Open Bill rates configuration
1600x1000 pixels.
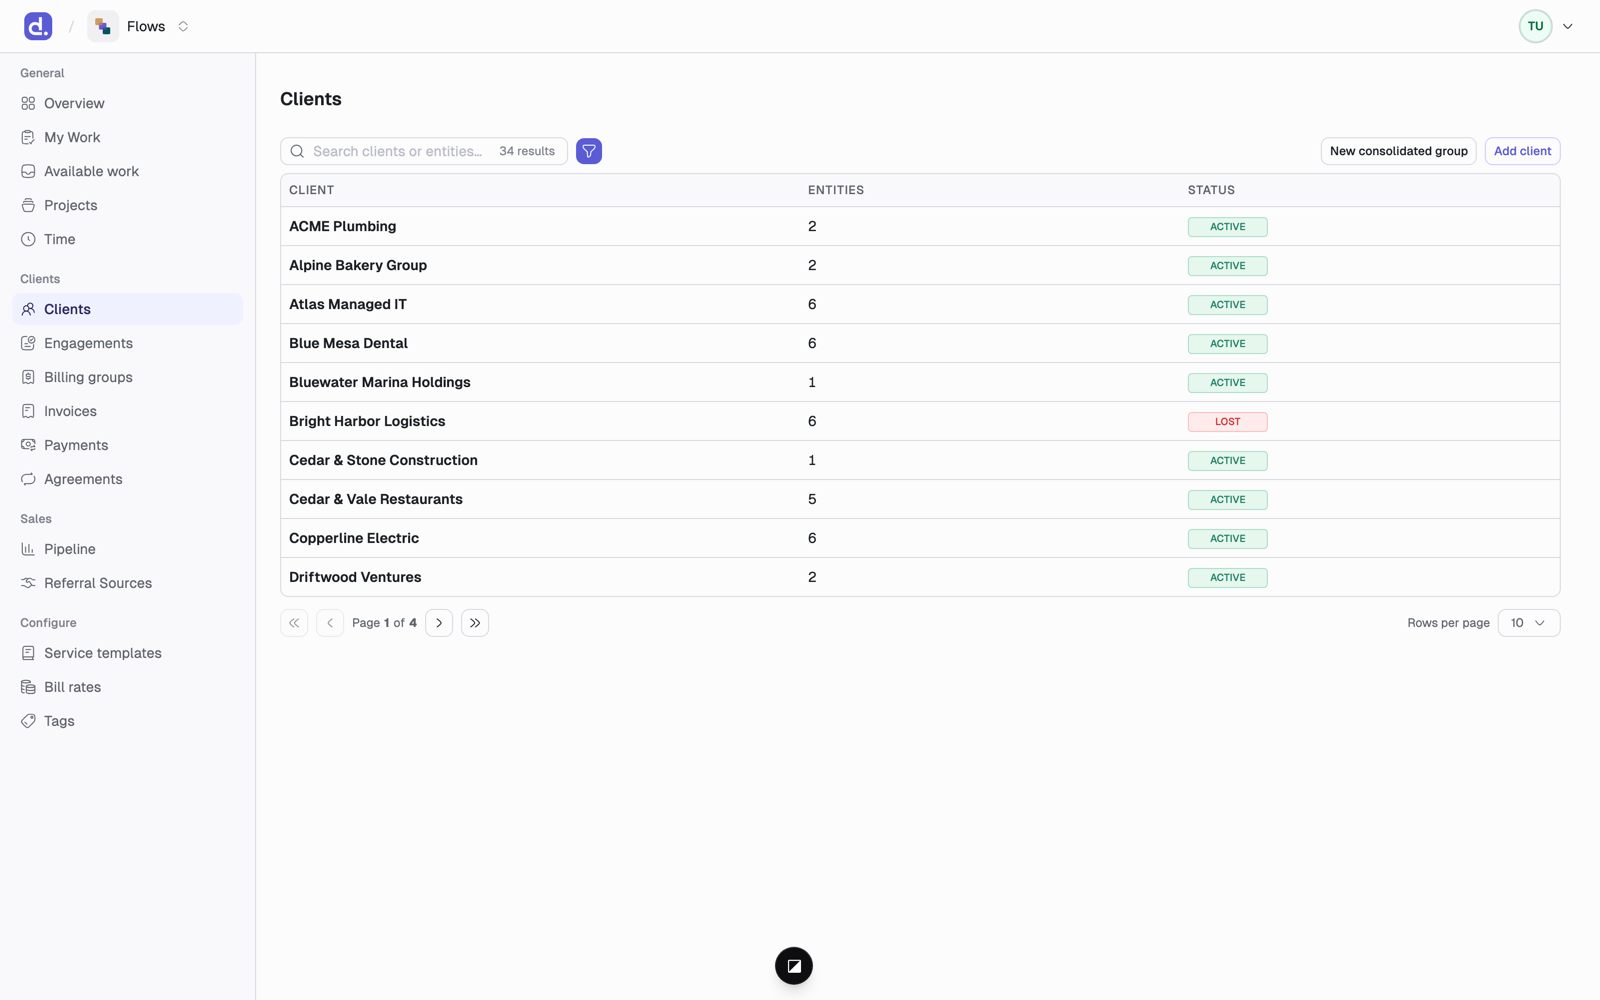127,687
